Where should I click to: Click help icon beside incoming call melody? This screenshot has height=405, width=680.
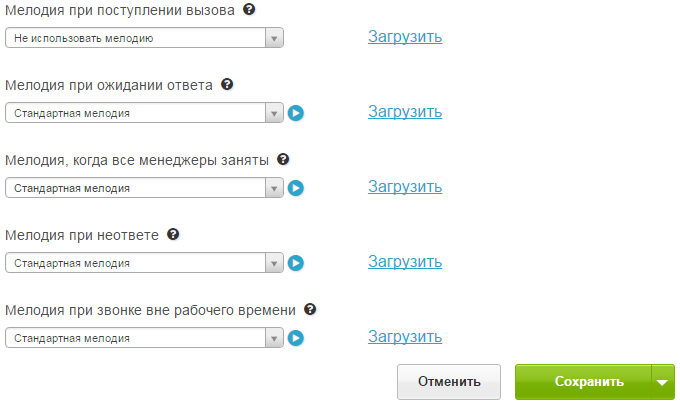click(x=249, y=9)
